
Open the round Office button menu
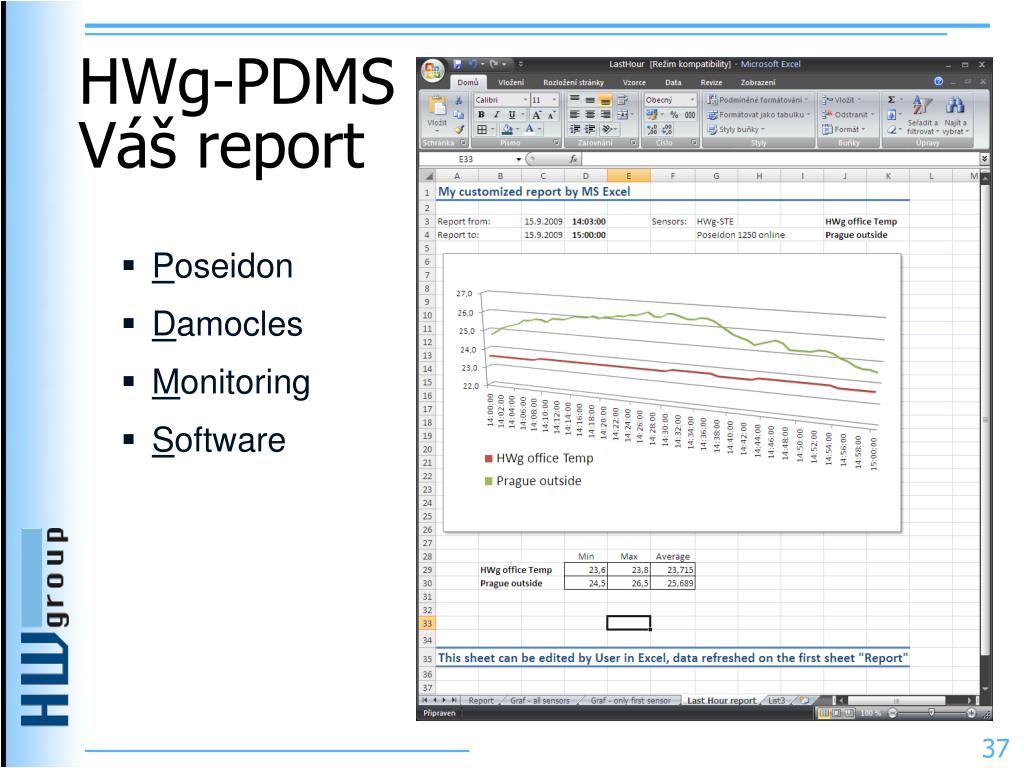pos(432,71)
